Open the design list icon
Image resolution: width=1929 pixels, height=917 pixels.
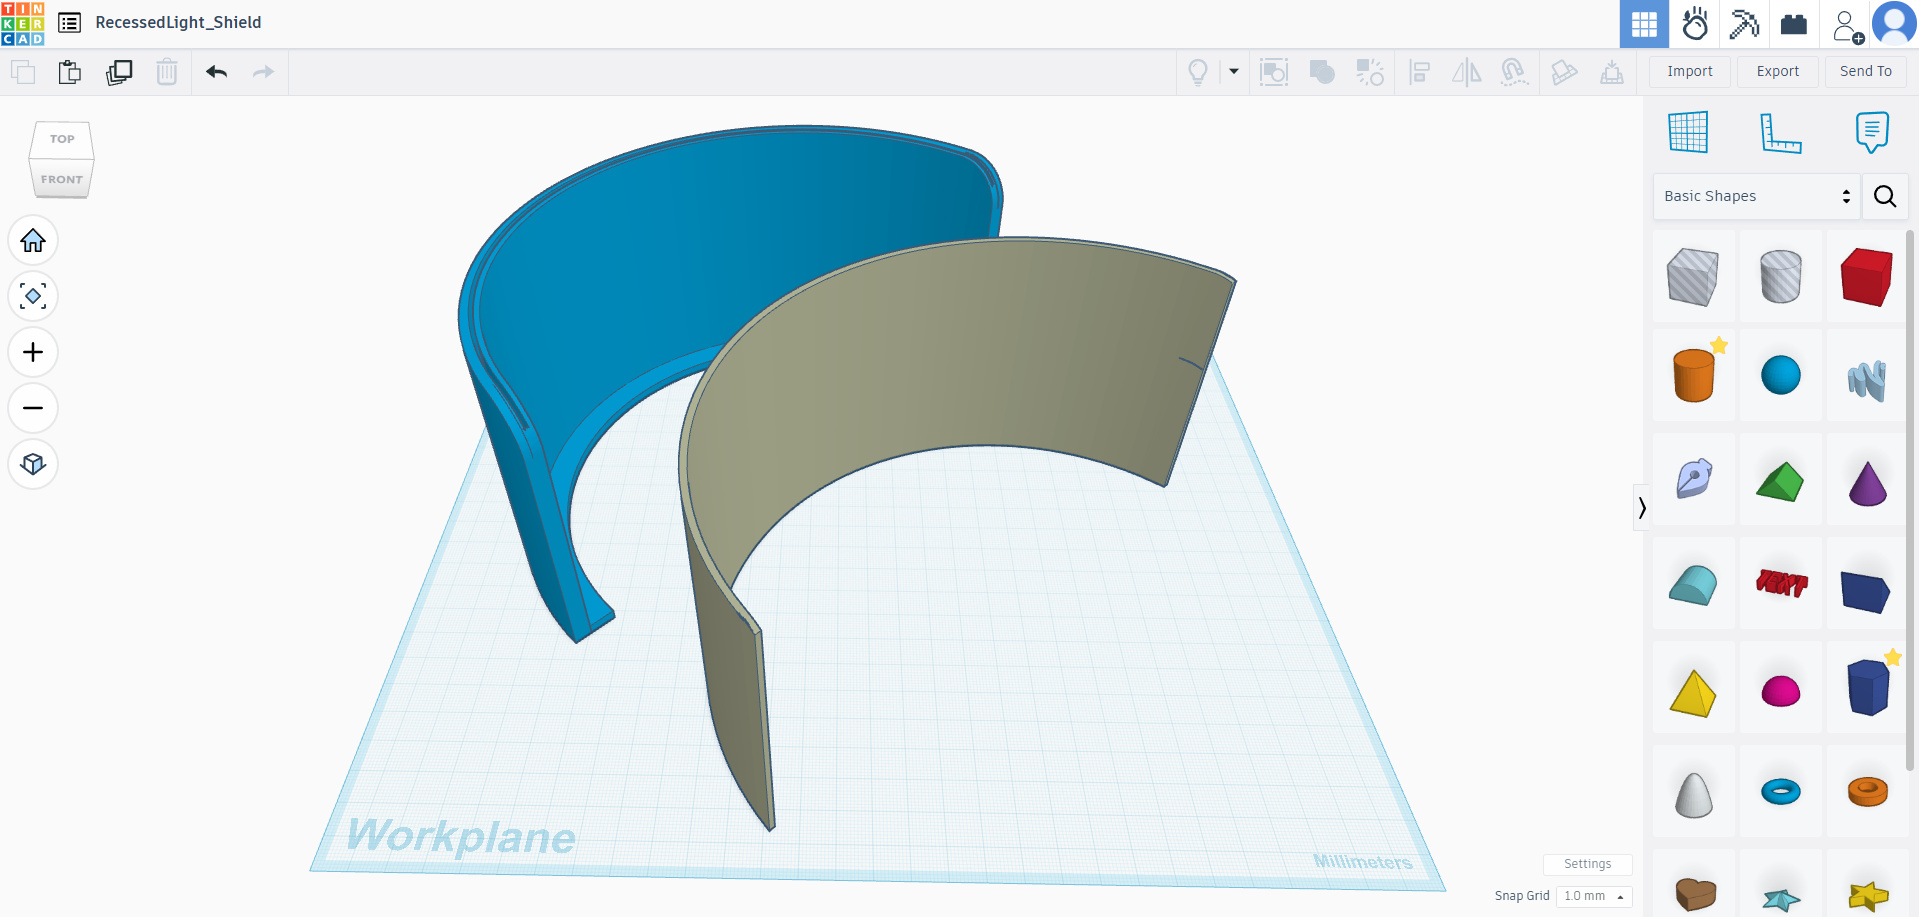point(69,23)
